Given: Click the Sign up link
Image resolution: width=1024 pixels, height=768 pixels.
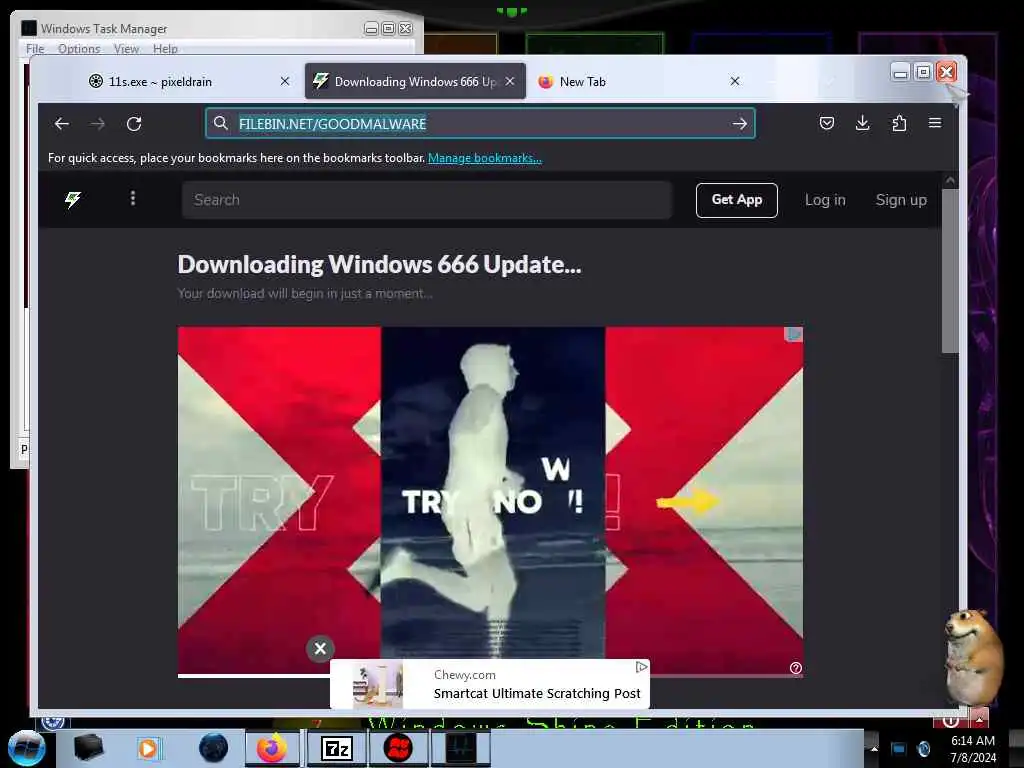Looking at the screenshot, I should coord(901,200).
